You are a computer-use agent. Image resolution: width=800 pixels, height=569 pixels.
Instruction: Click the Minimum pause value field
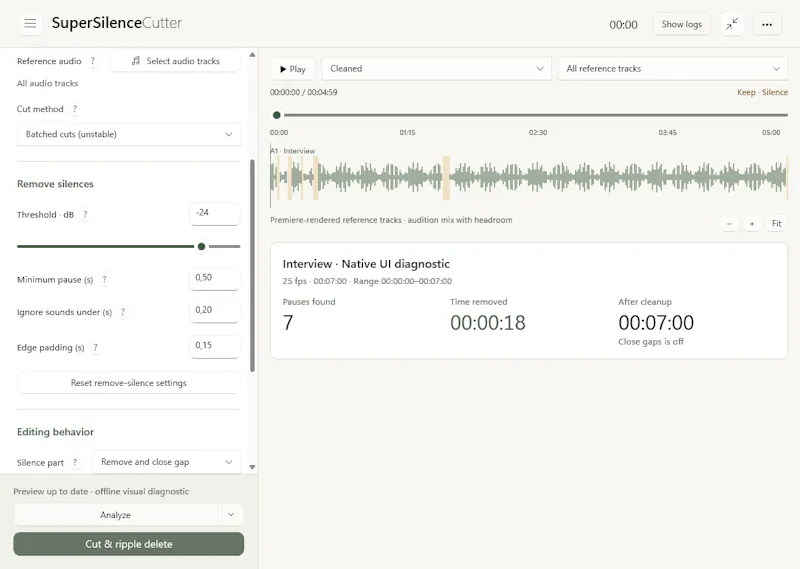[215, 279]
